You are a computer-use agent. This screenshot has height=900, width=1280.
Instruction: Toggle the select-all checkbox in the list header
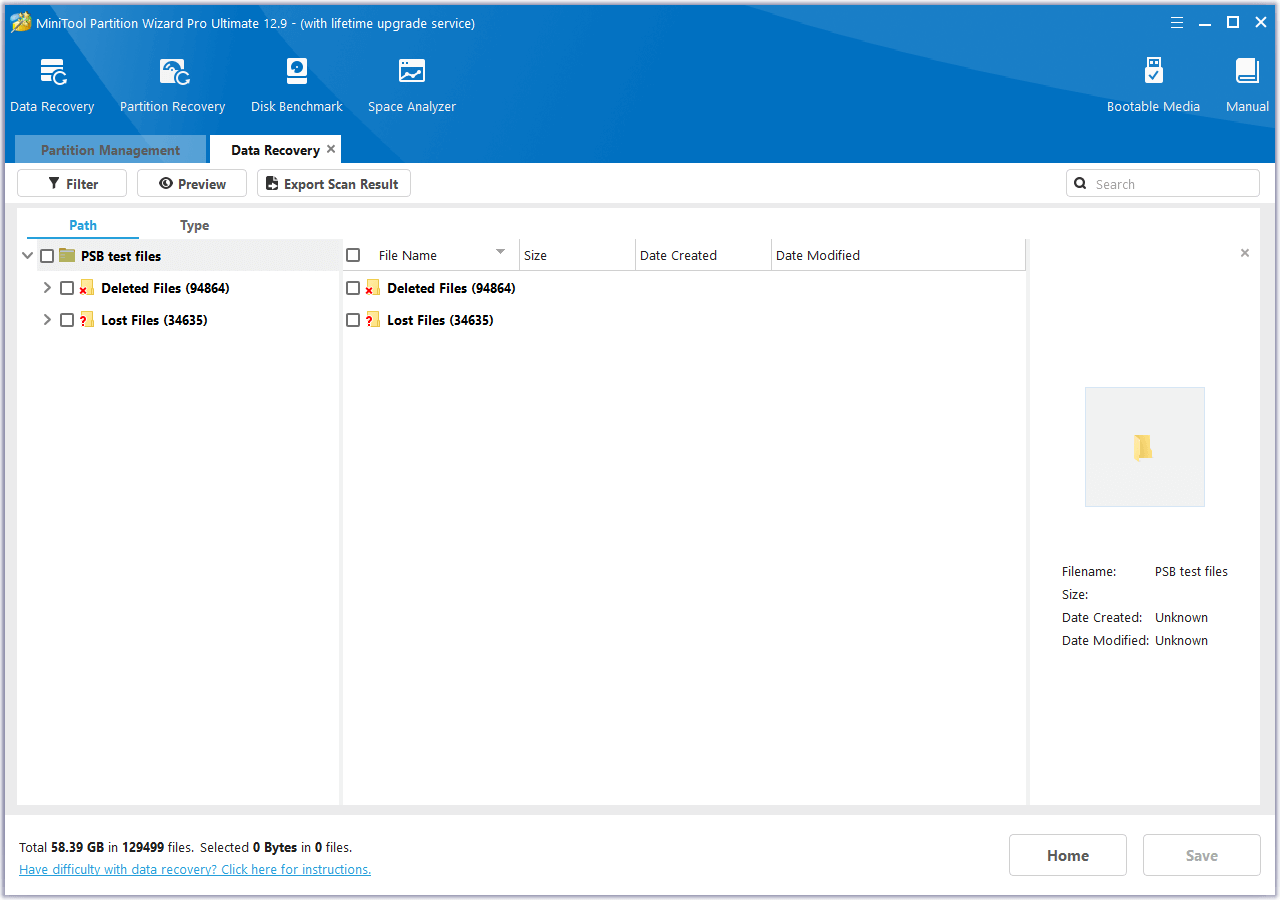(353, 255)
